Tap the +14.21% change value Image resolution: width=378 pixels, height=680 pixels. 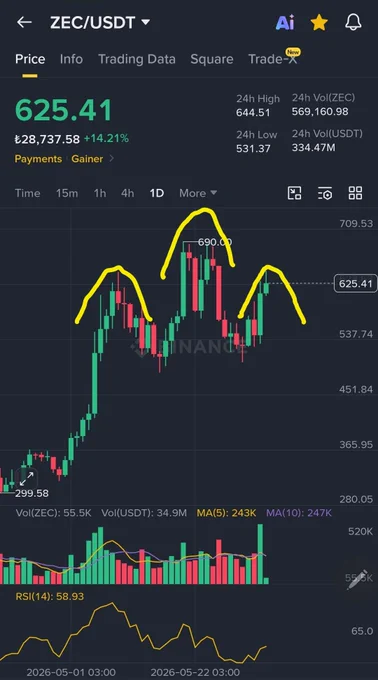pos(106,138)
